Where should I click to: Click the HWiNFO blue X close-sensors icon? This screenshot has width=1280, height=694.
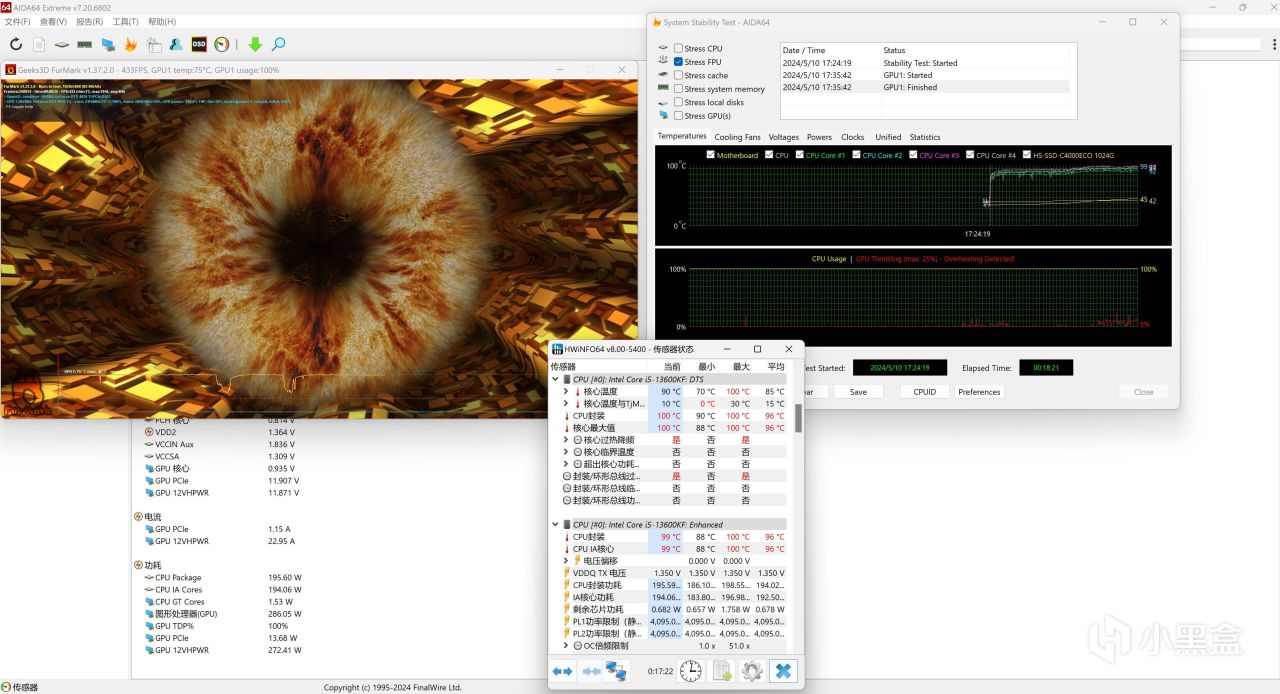click(784, 671)
